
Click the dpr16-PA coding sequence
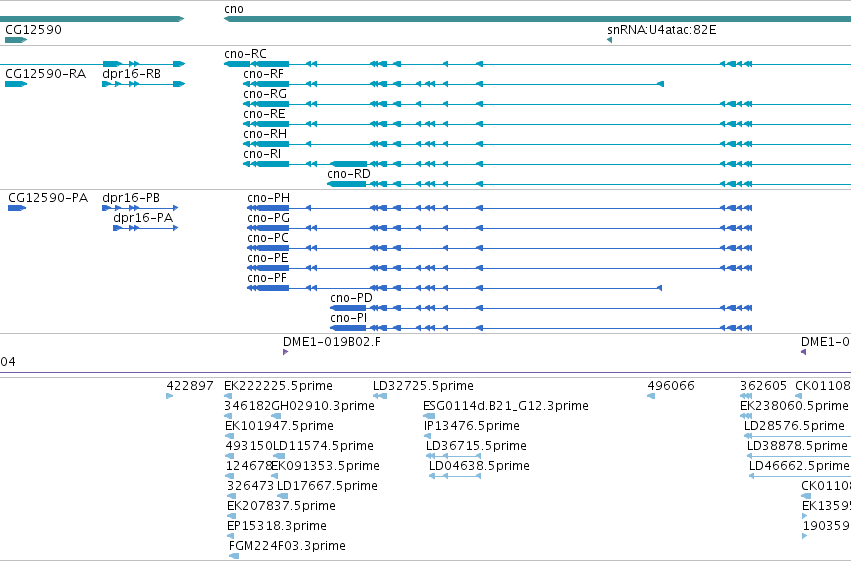pos(145,228)
